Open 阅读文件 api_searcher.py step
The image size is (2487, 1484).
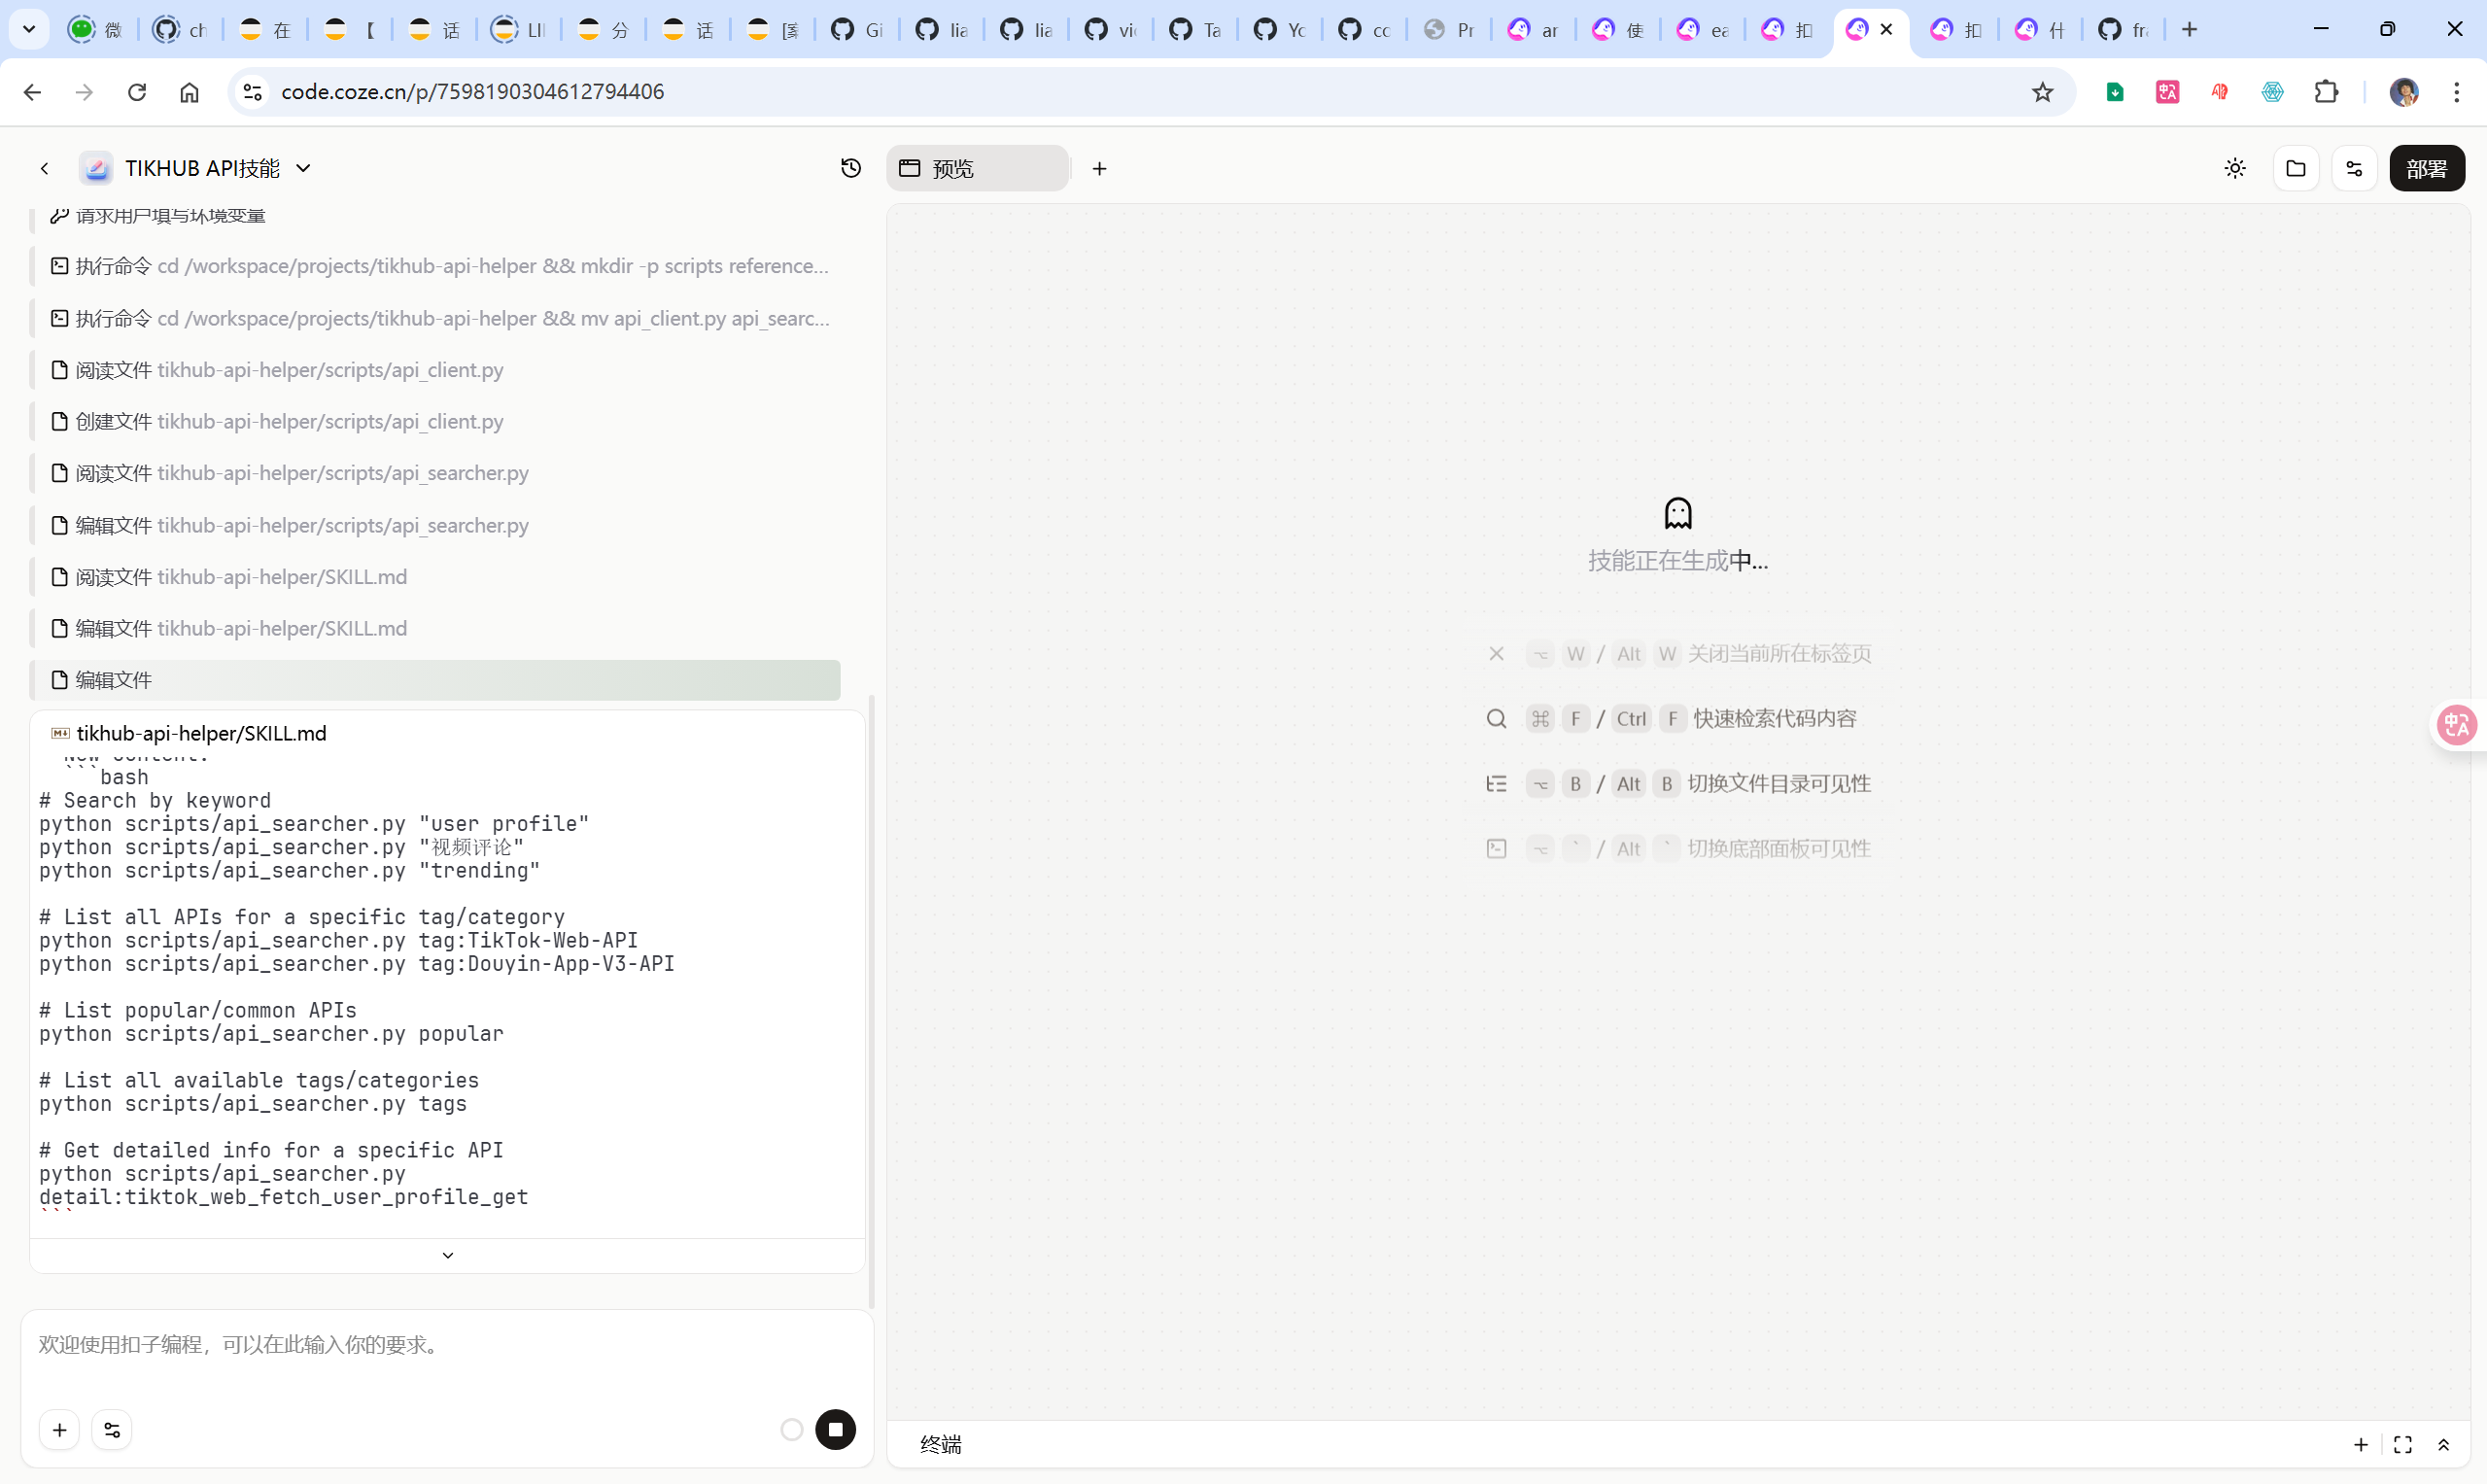(x=435, y=473)
